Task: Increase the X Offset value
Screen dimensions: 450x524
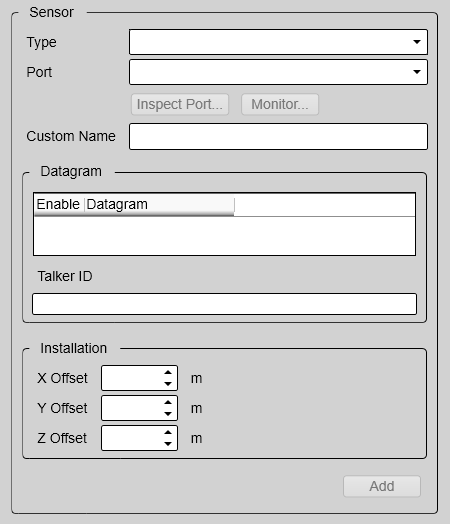Action: coord(168,373)
